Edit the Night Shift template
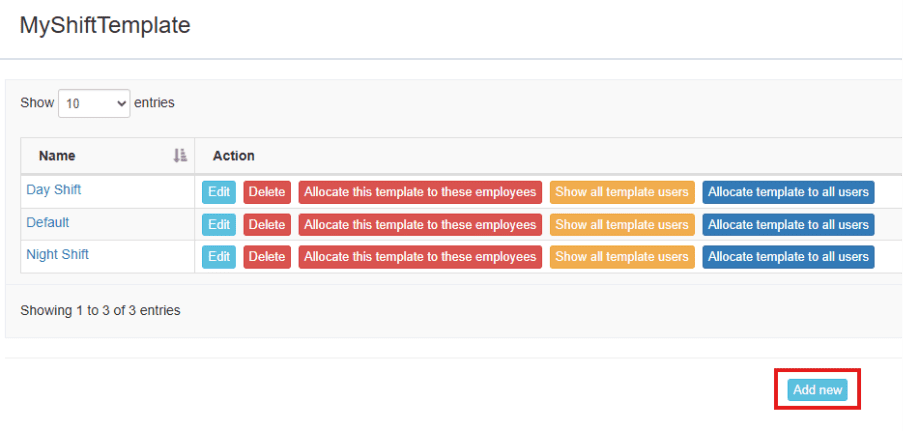 coord(219,257)
